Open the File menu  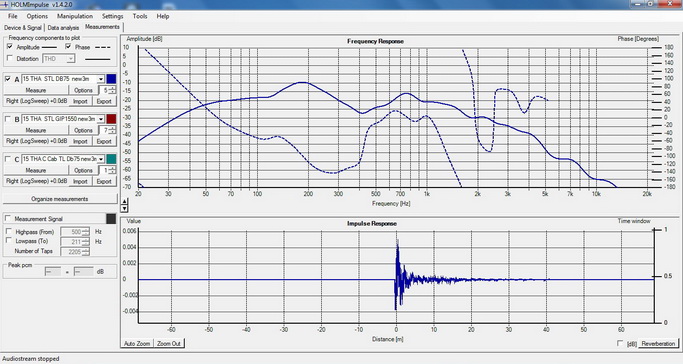[x=13, y=16]
